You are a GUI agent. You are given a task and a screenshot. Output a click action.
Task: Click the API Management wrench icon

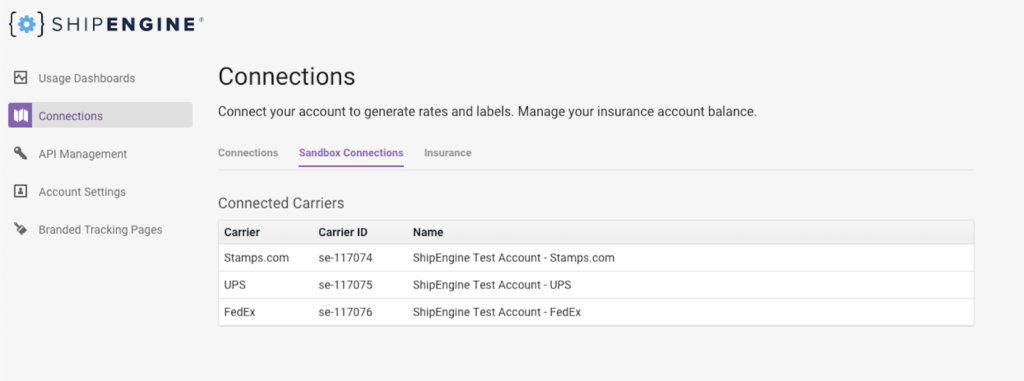(x=20, y=154)
